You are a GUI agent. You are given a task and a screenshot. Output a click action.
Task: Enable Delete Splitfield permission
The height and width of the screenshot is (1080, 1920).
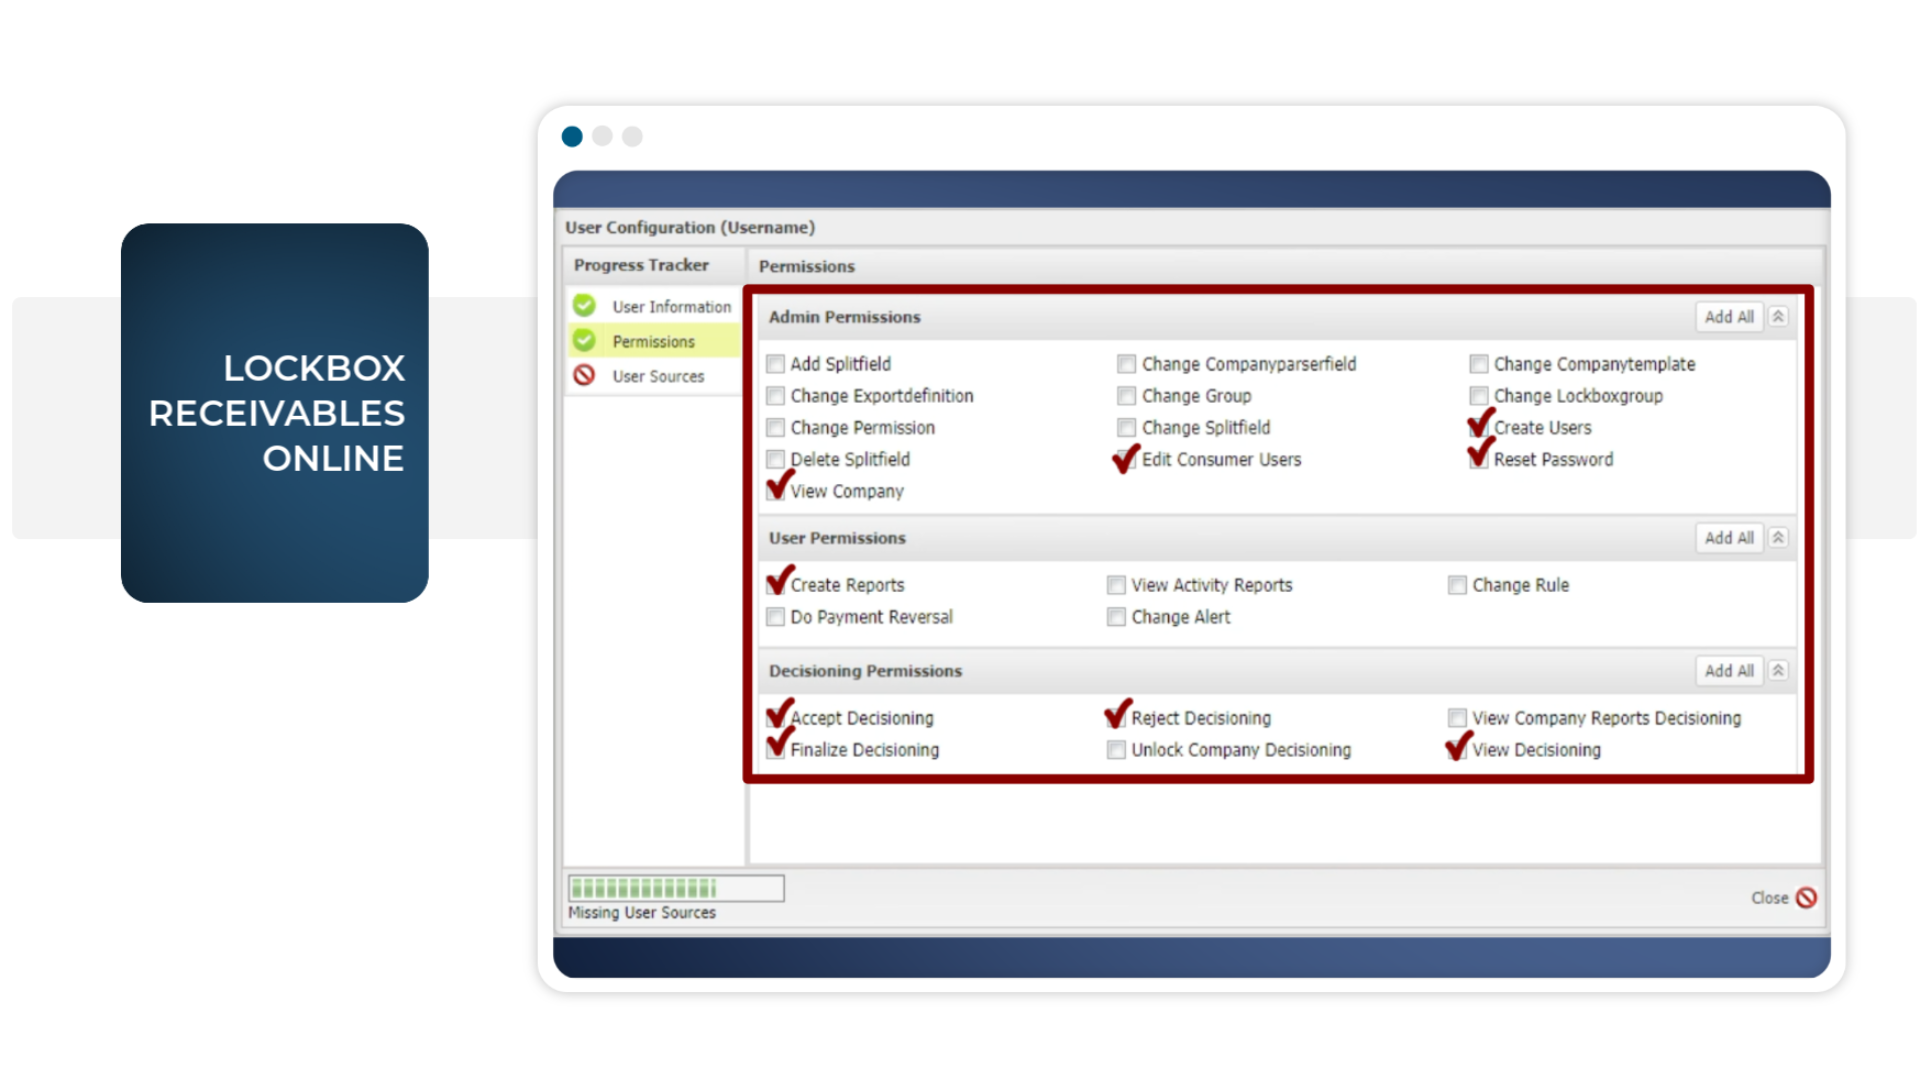[x=775, y=459]
